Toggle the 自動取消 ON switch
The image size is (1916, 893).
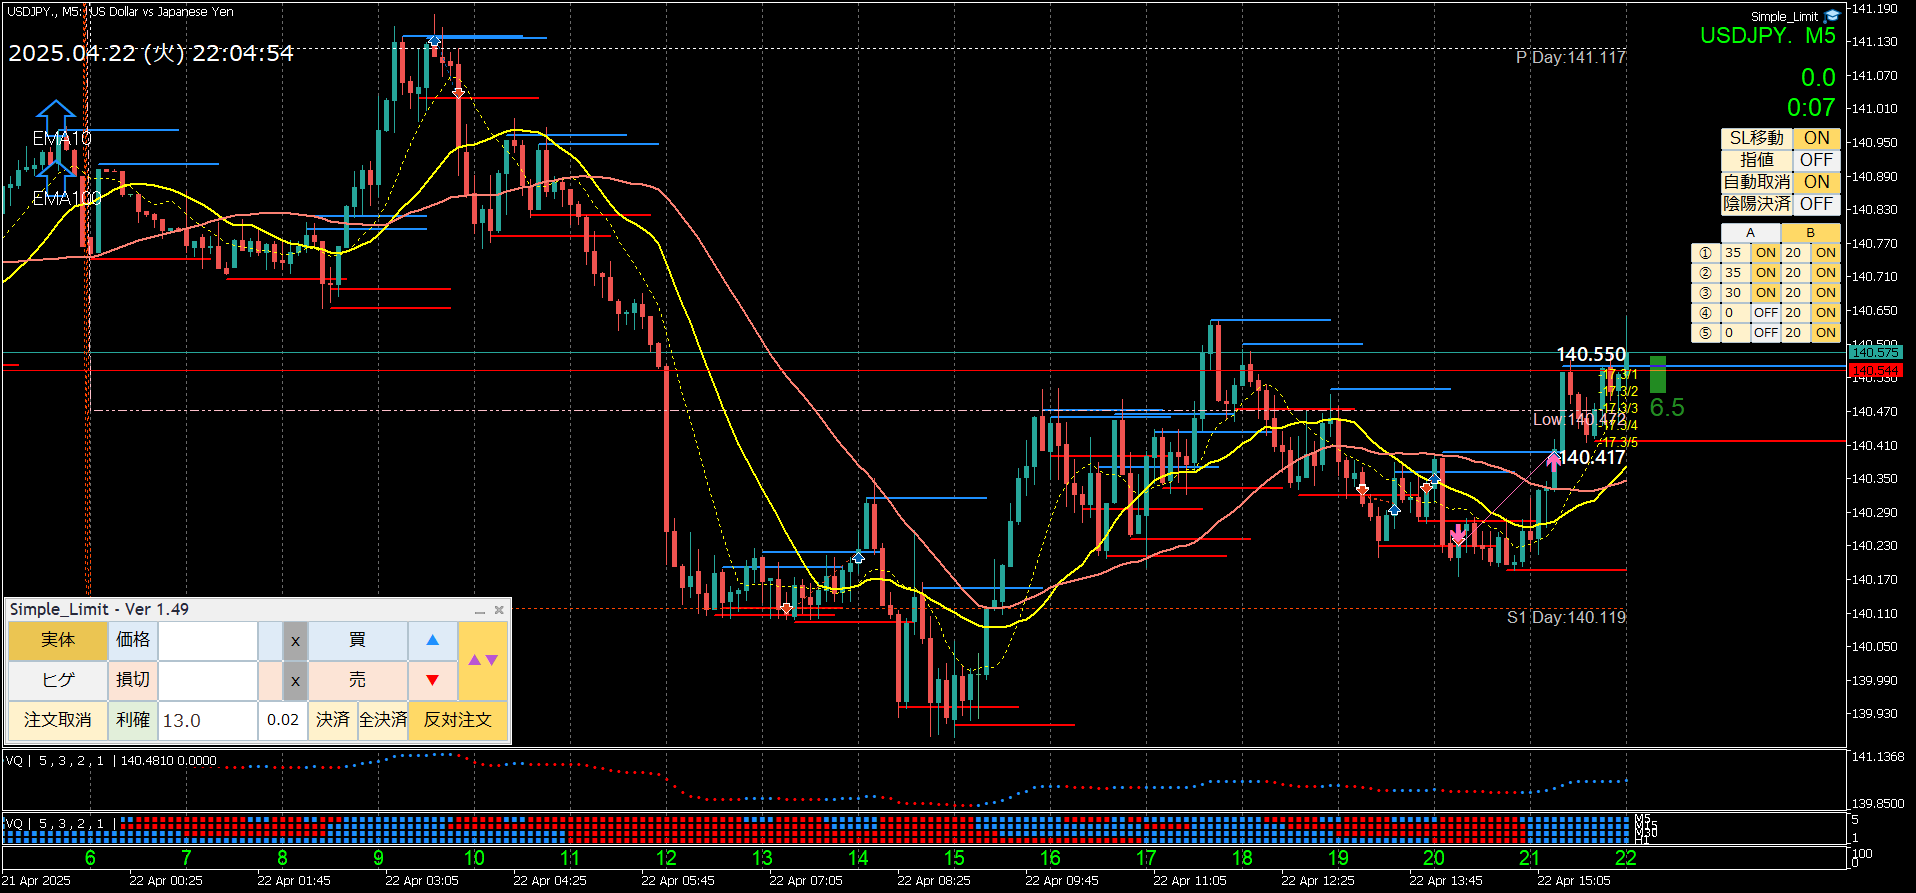tap(1816, 182)
